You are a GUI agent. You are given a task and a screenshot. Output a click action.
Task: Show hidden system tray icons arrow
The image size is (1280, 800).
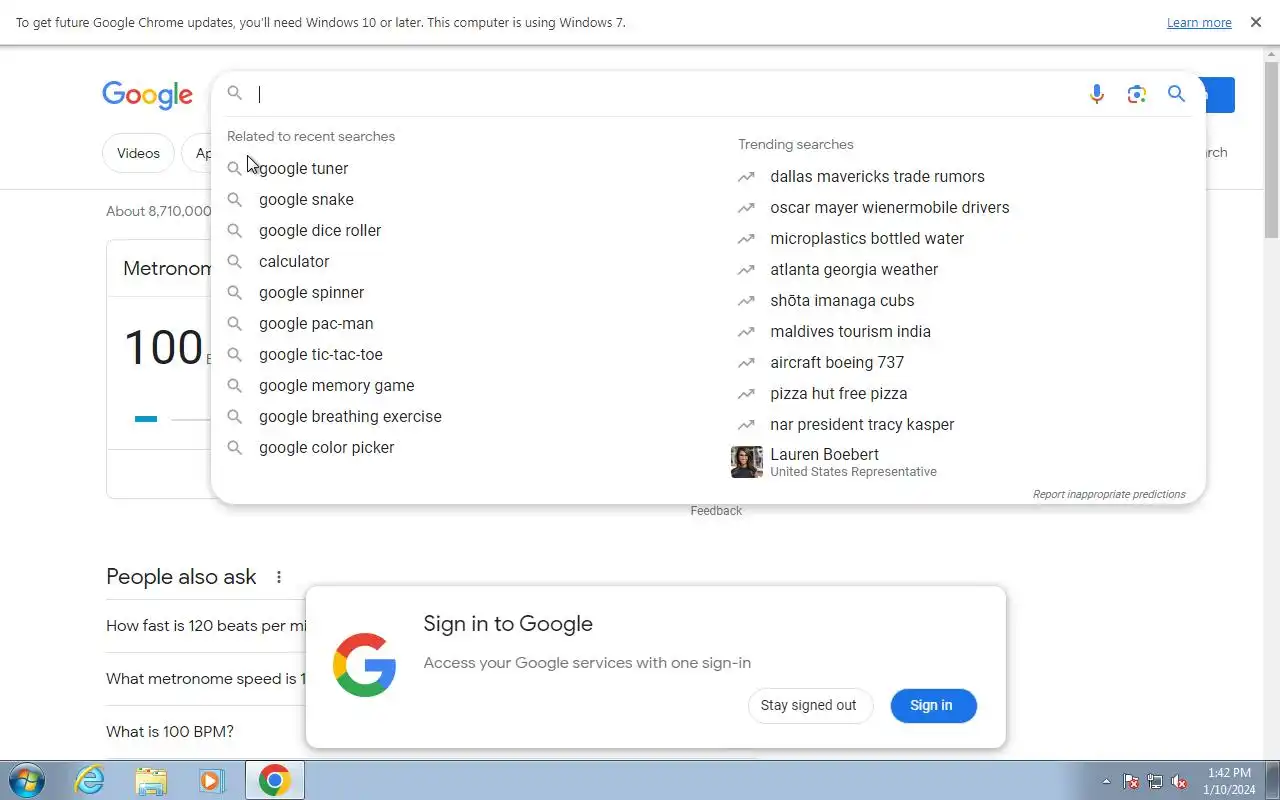pos(1106,782)
